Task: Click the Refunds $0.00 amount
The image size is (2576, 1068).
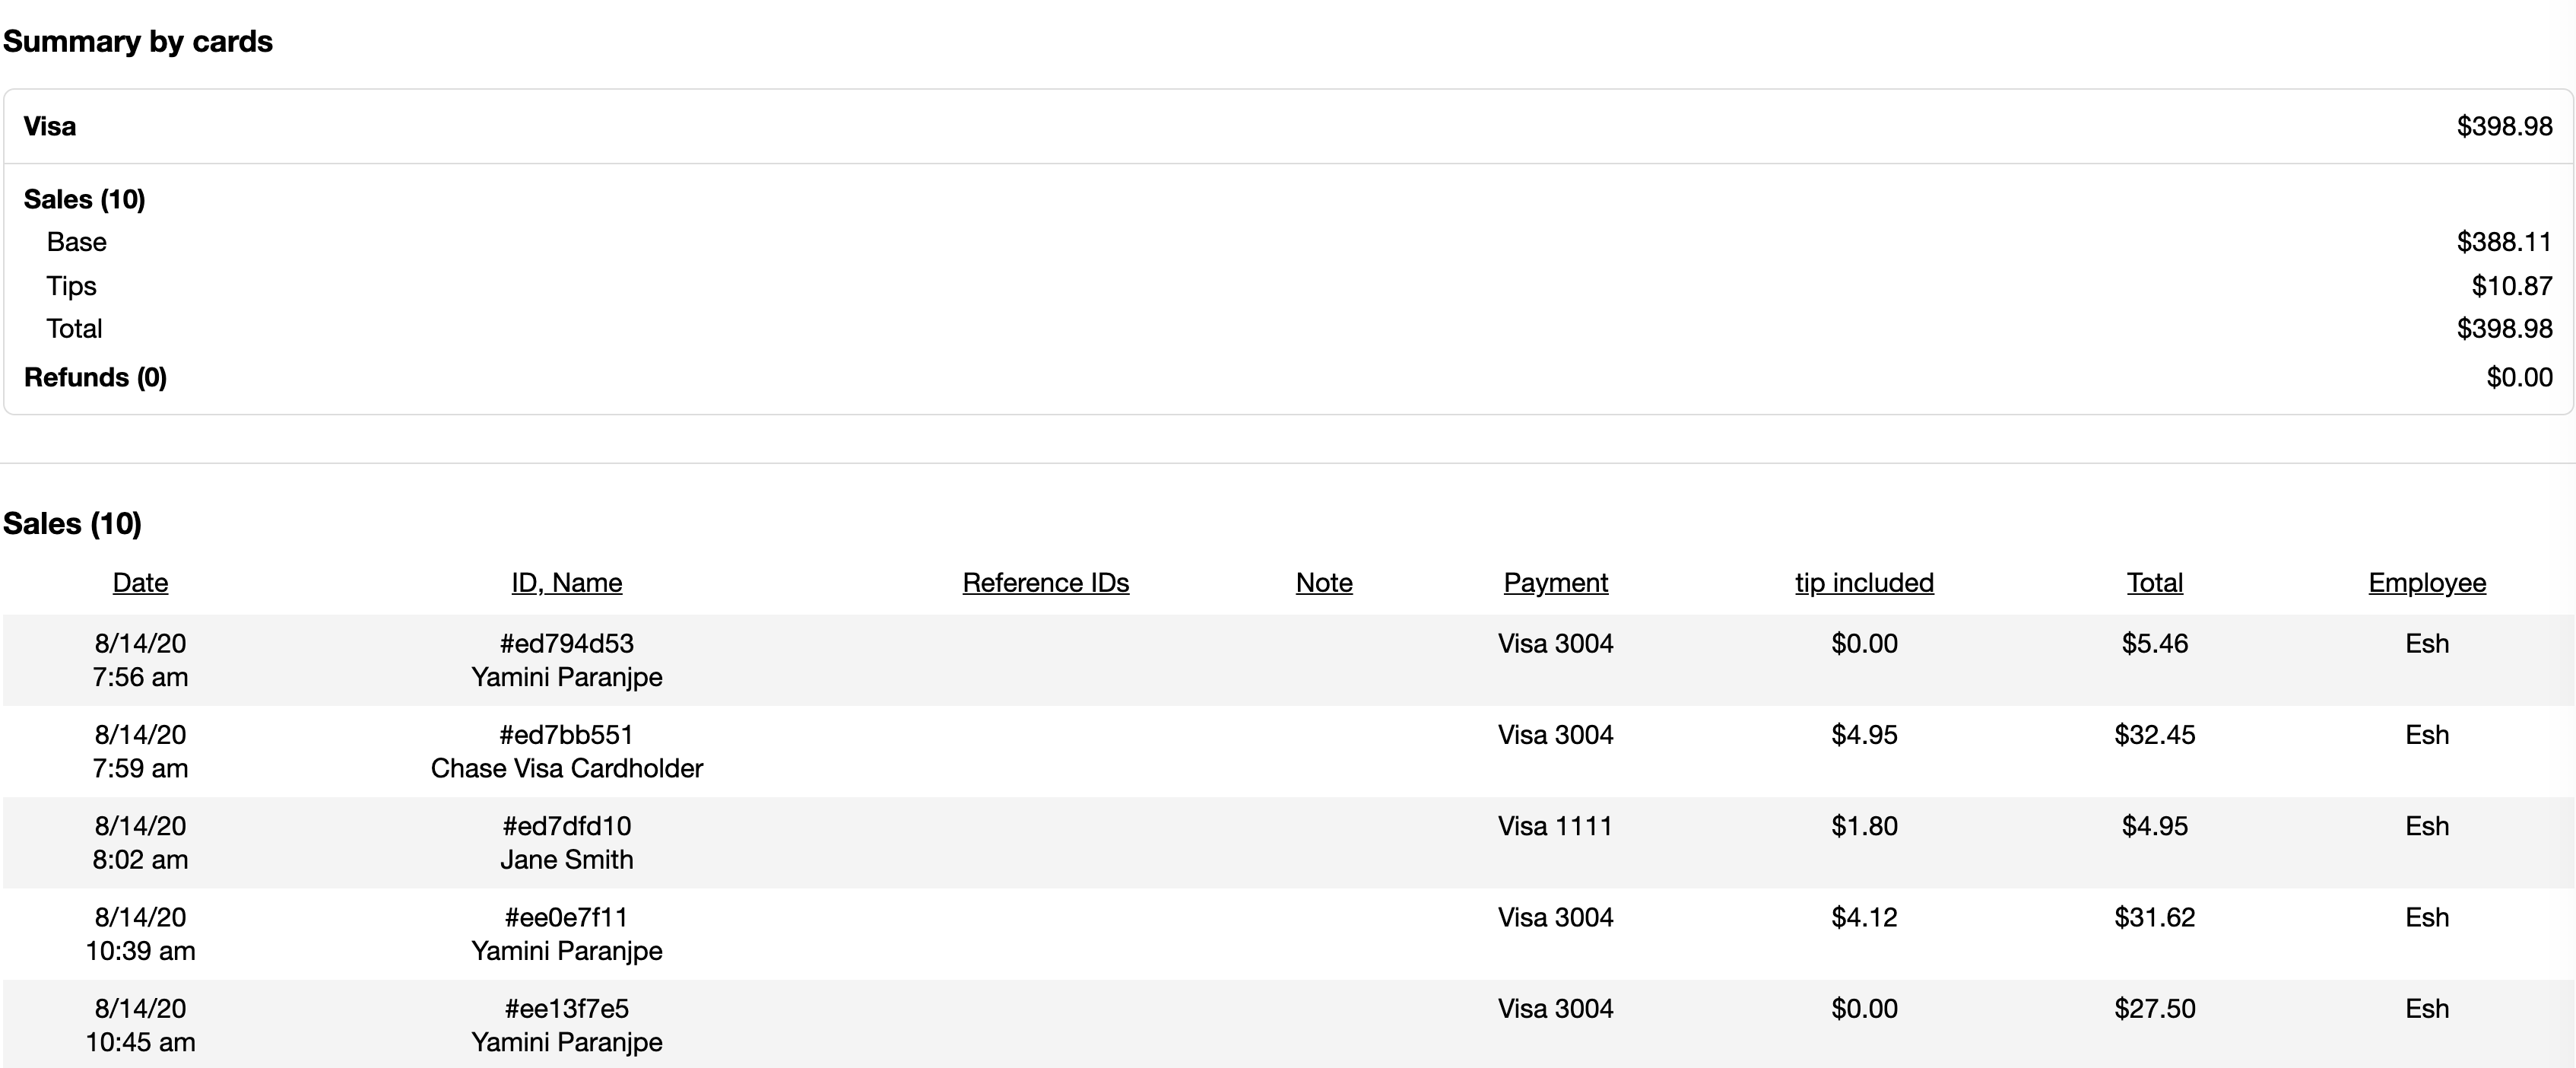Action: pyautogui.click(x=2519, y=377)
